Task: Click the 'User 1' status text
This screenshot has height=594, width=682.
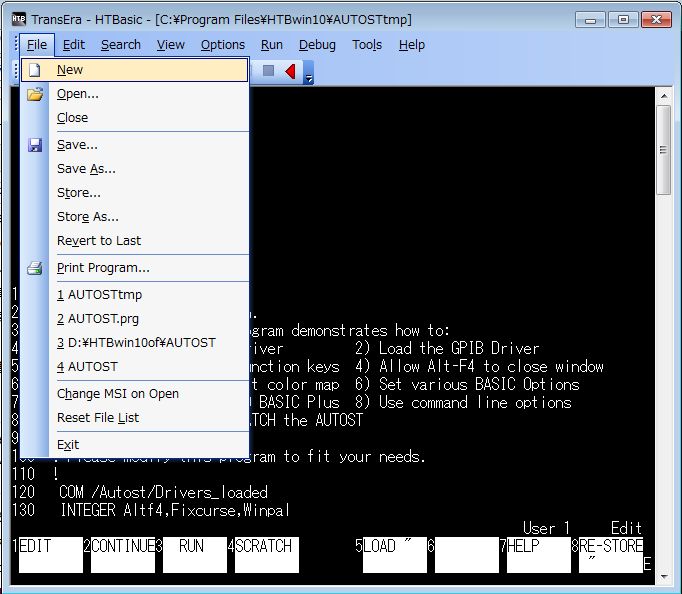Action: (x=546, y=528)
